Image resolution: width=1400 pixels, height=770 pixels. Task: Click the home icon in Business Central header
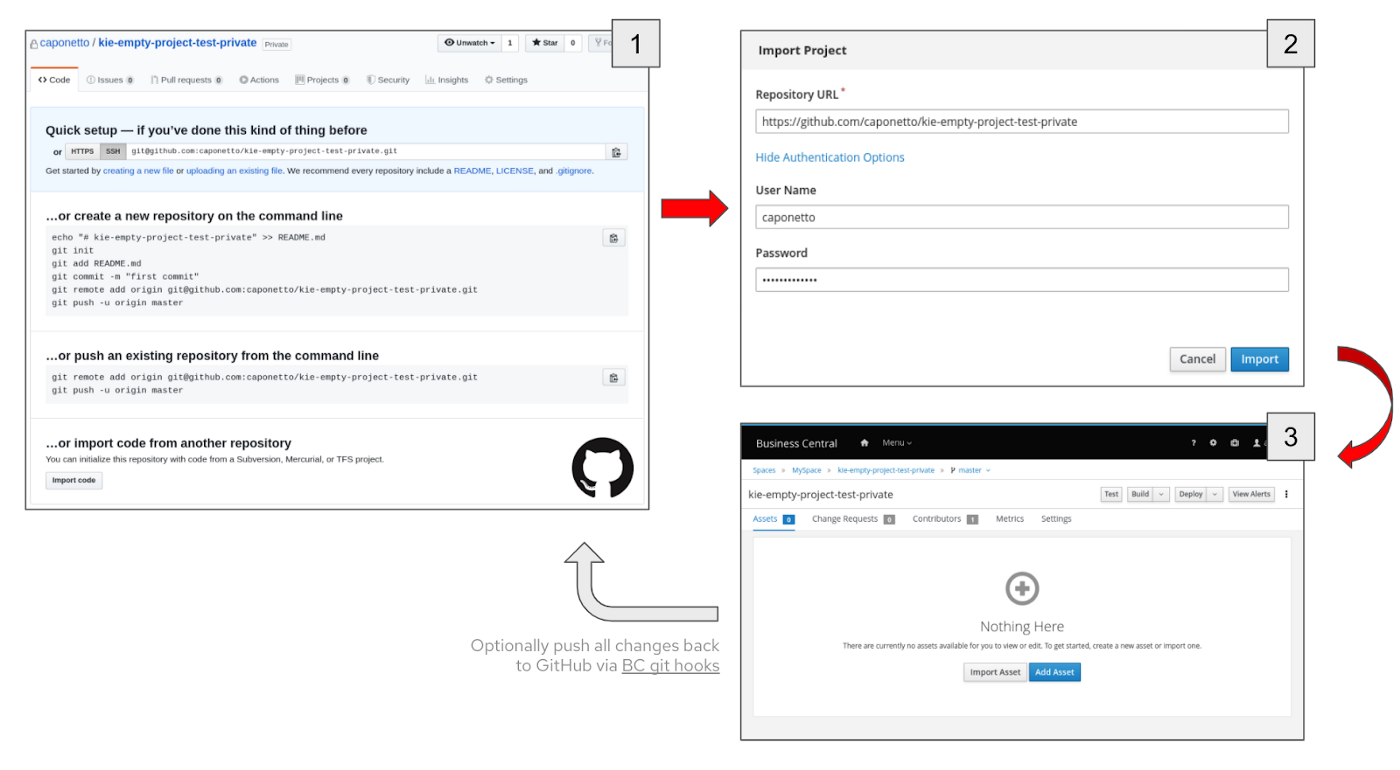point(864,442)
